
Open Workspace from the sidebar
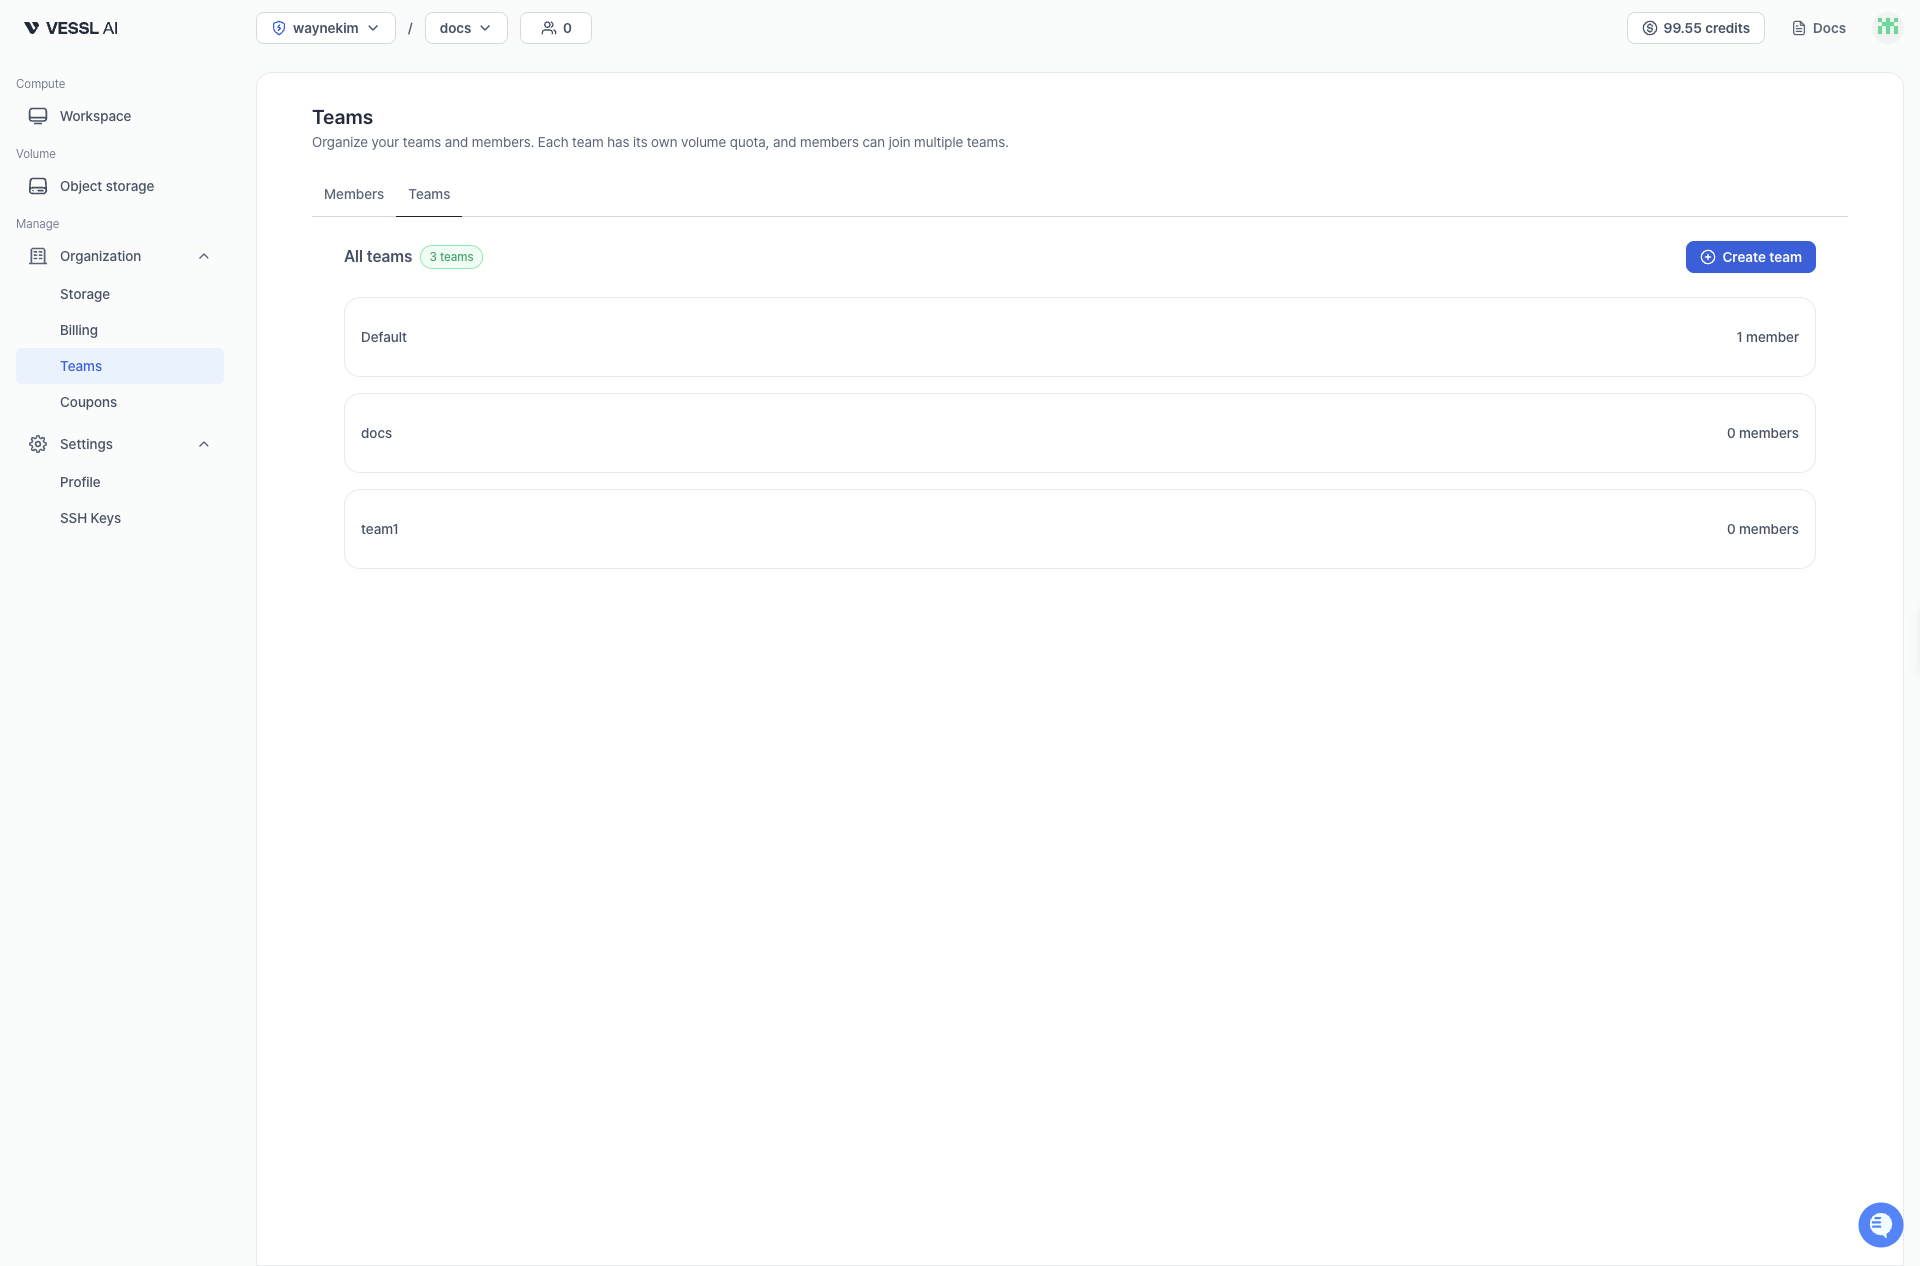(95, 116)
